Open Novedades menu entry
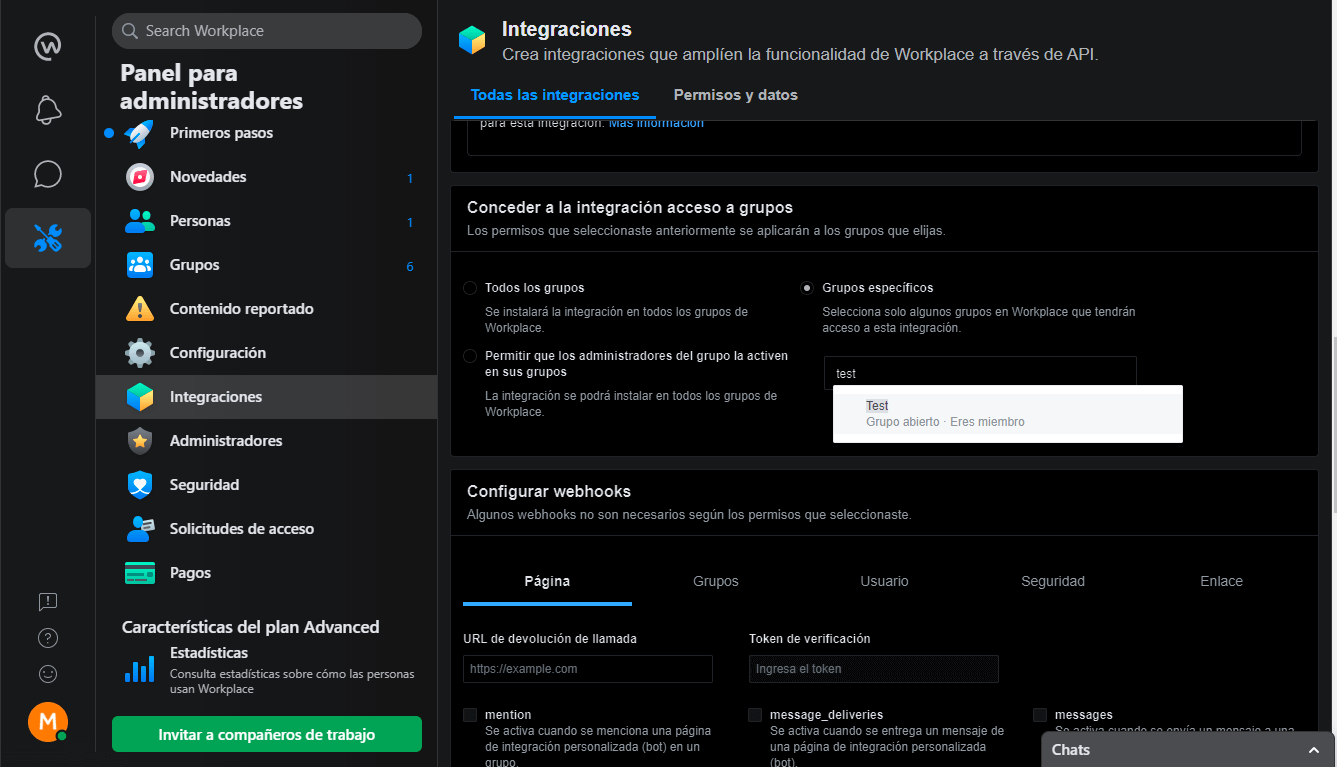Image resolution: width=1337 pixels, height=767 pixels. click(x=266, y=177)
